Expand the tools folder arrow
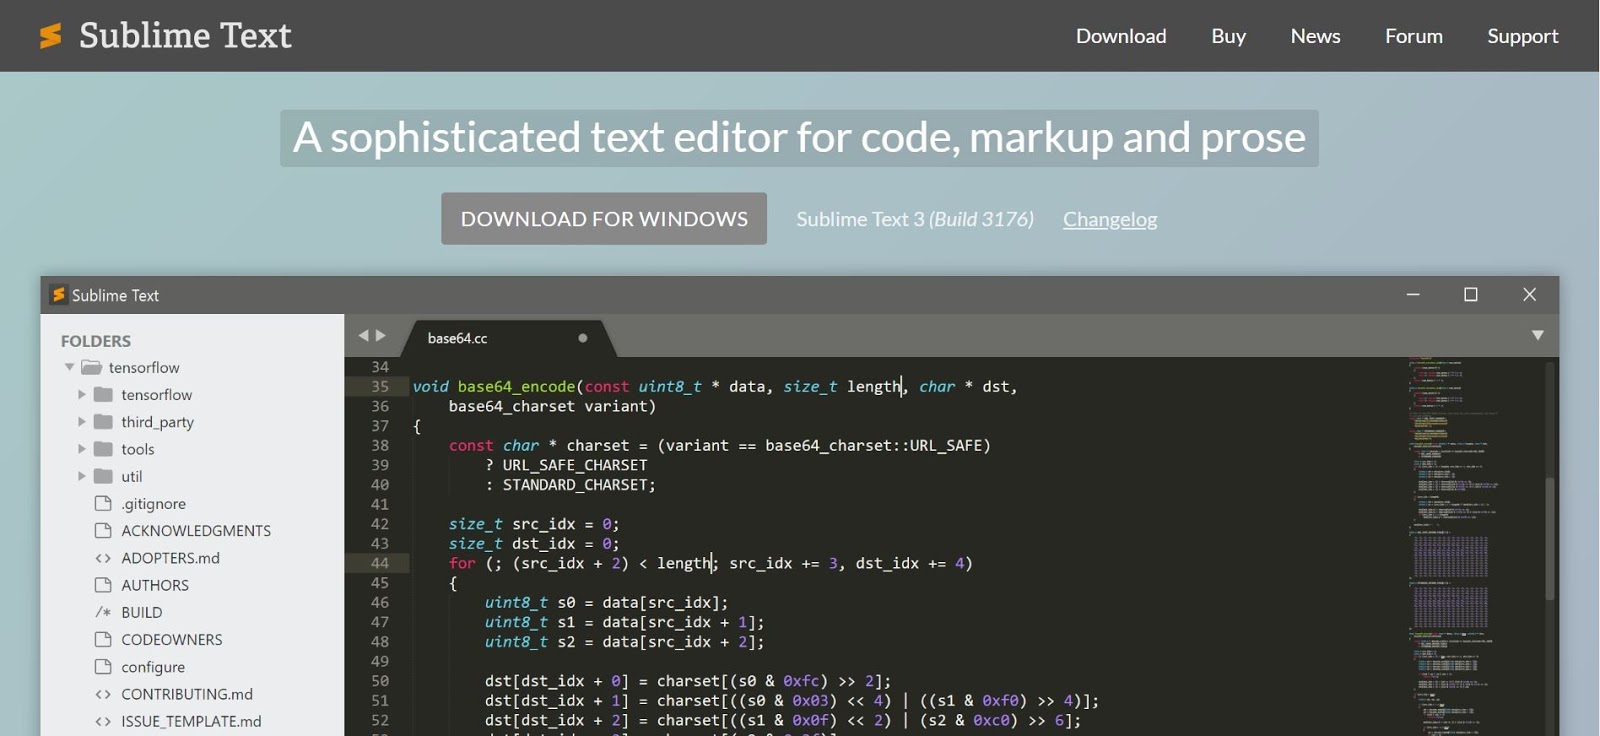Screen dimensions: 1600x736 point(81,448)
